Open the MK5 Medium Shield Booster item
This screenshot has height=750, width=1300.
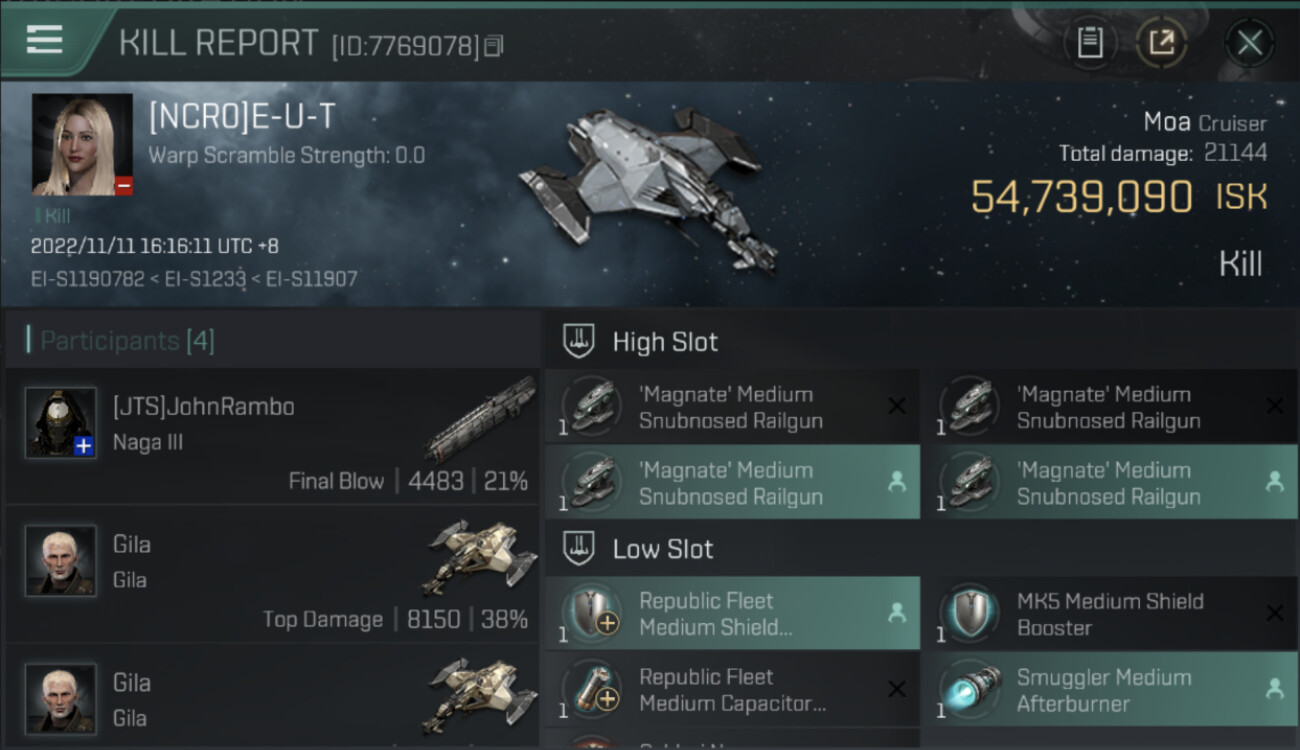click(x=1109, y=614)
